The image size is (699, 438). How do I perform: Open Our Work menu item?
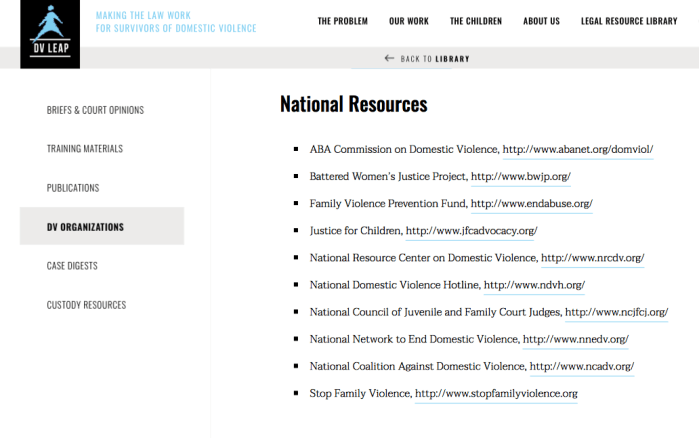(x=408, y=21)
